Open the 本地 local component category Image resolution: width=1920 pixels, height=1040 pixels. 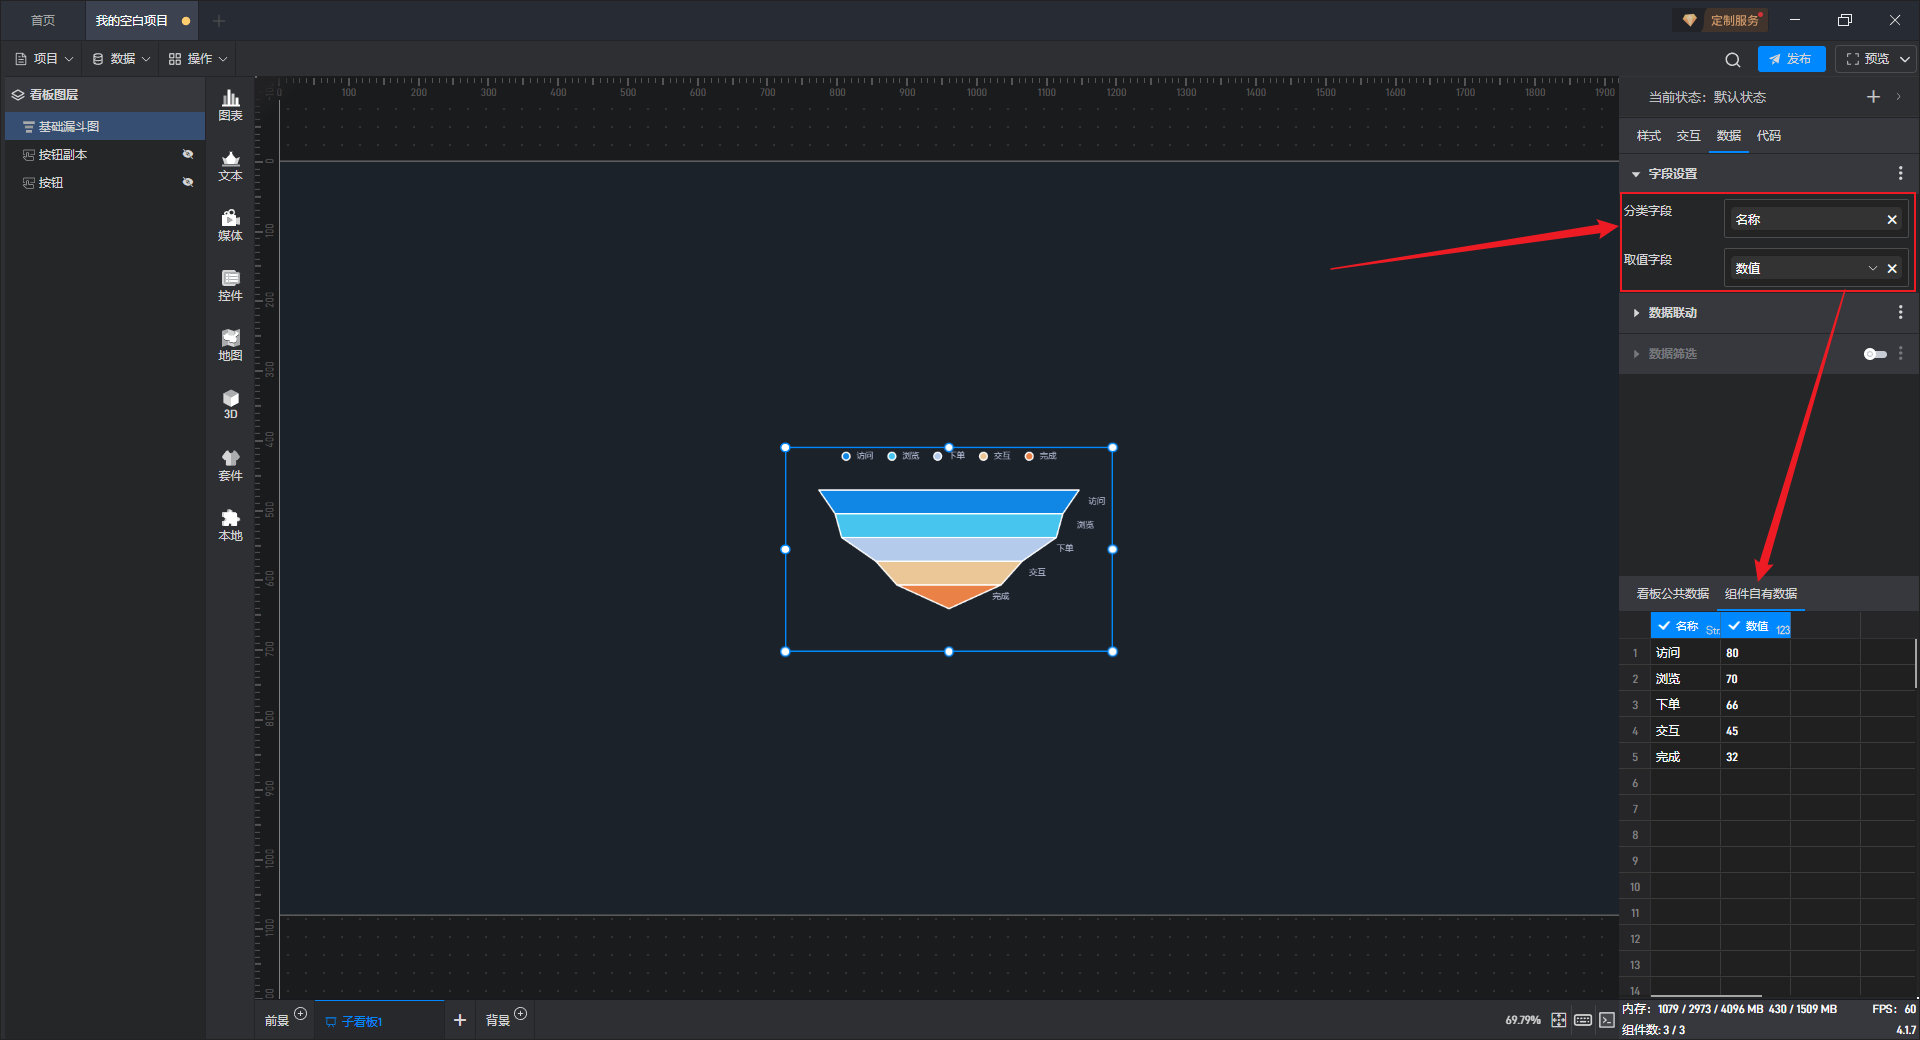coord(230,525)
